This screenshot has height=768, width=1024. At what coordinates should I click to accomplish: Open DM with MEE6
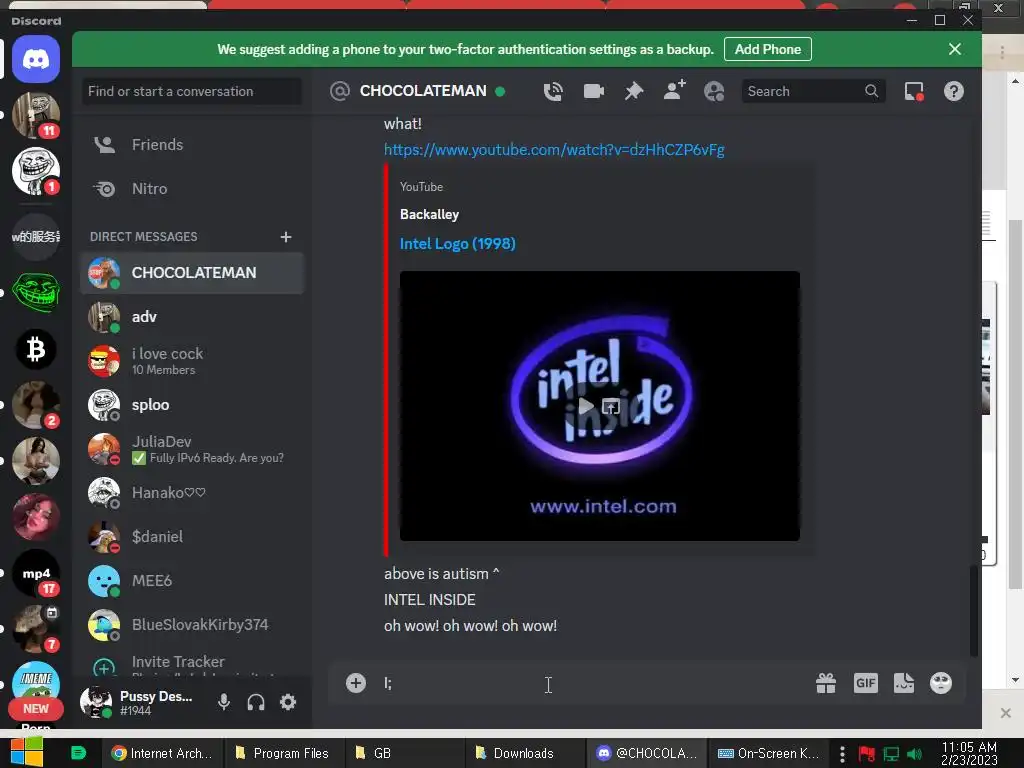[x=192, y=581]
